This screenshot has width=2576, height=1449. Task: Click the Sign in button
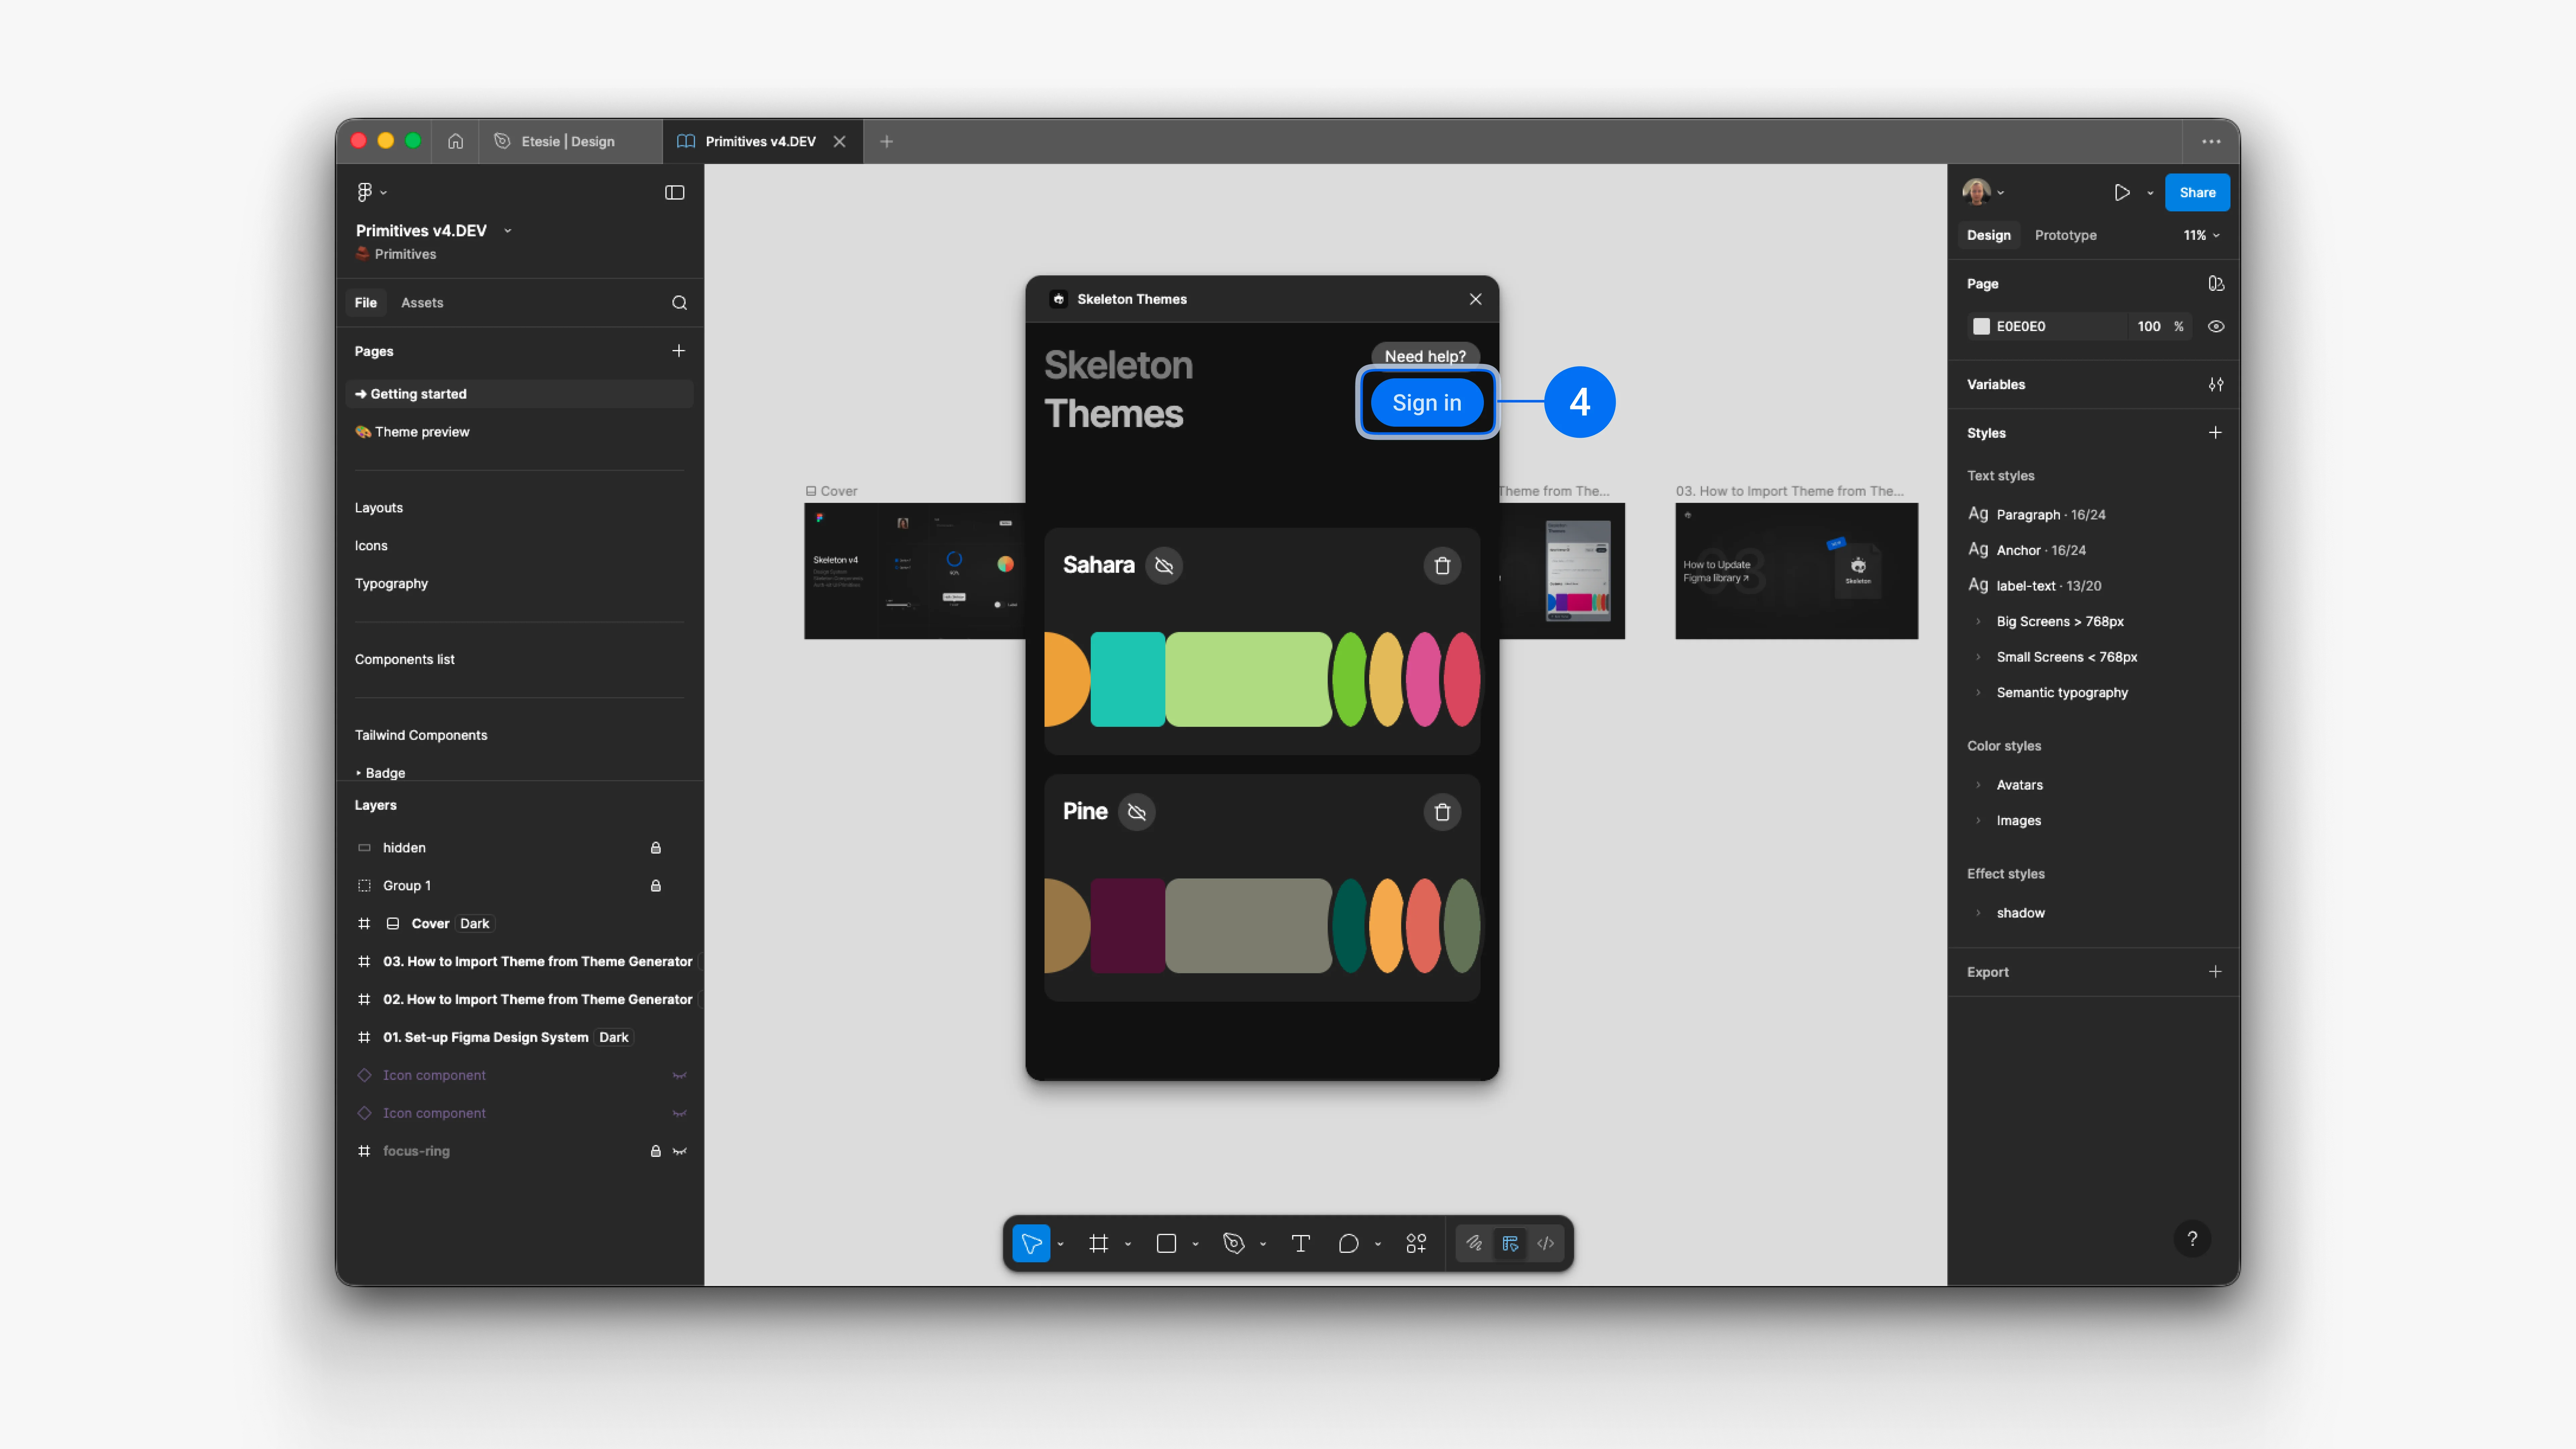click(1426, 402)
